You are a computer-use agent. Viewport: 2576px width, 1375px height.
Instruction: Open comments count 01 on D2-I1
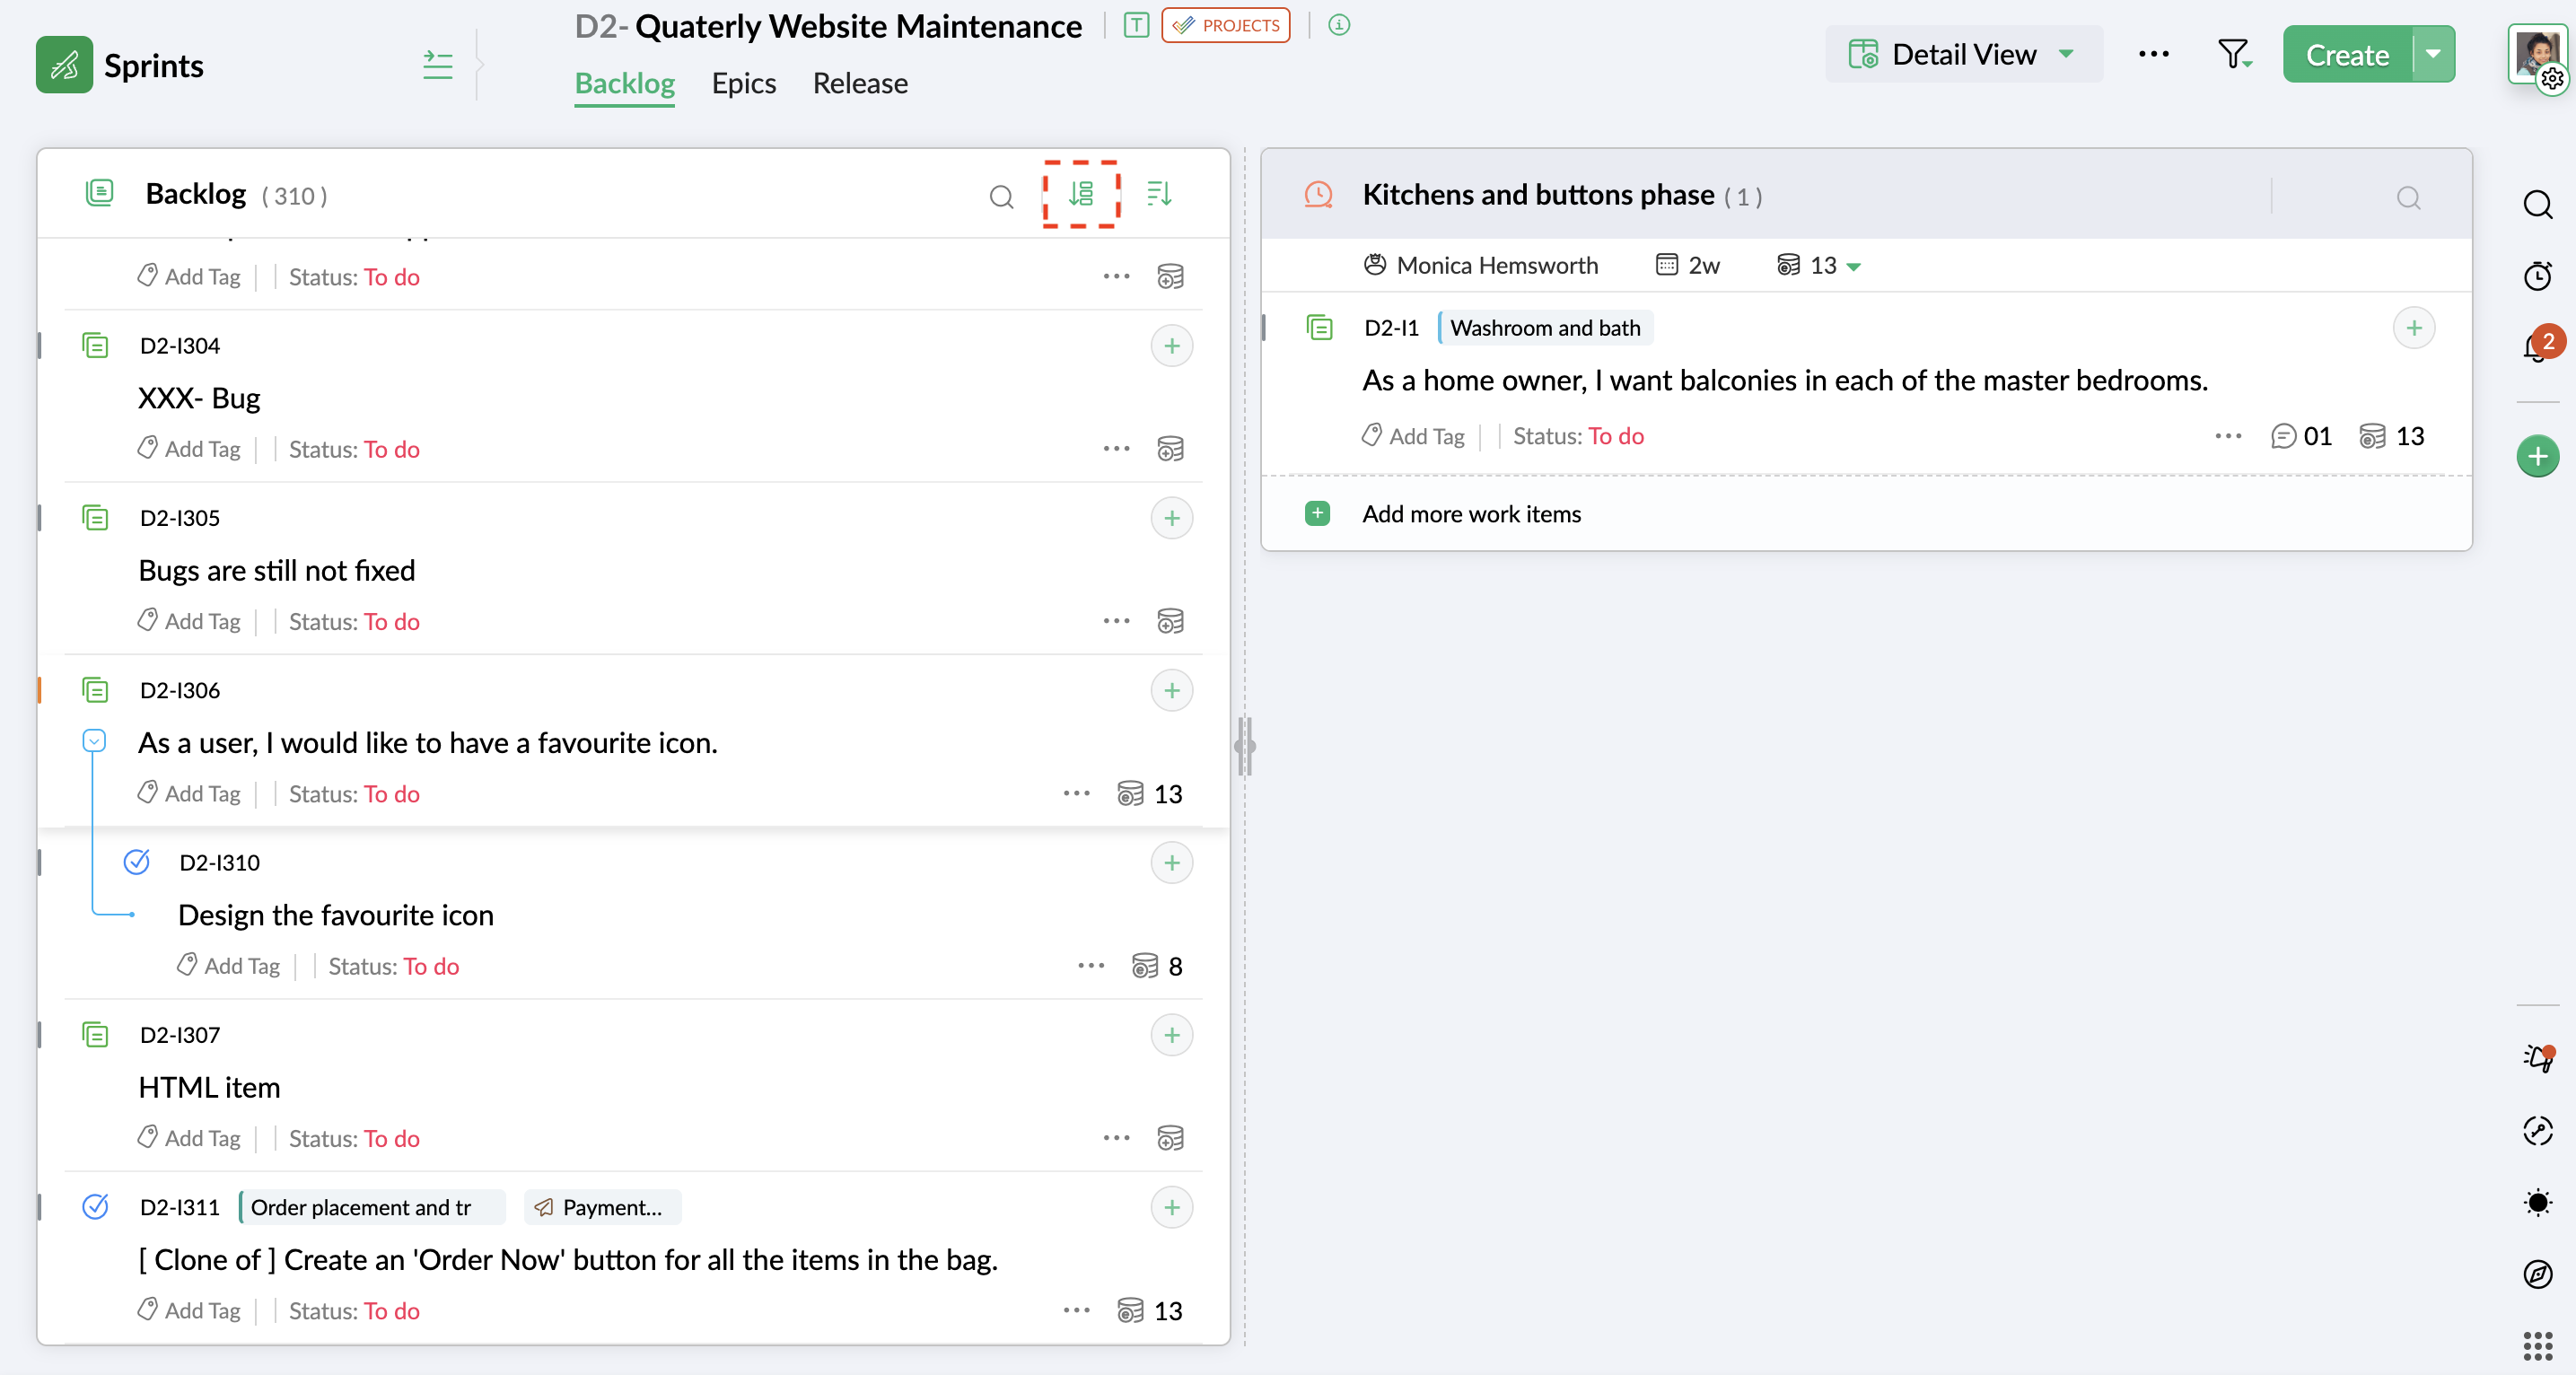point(2301,436)
